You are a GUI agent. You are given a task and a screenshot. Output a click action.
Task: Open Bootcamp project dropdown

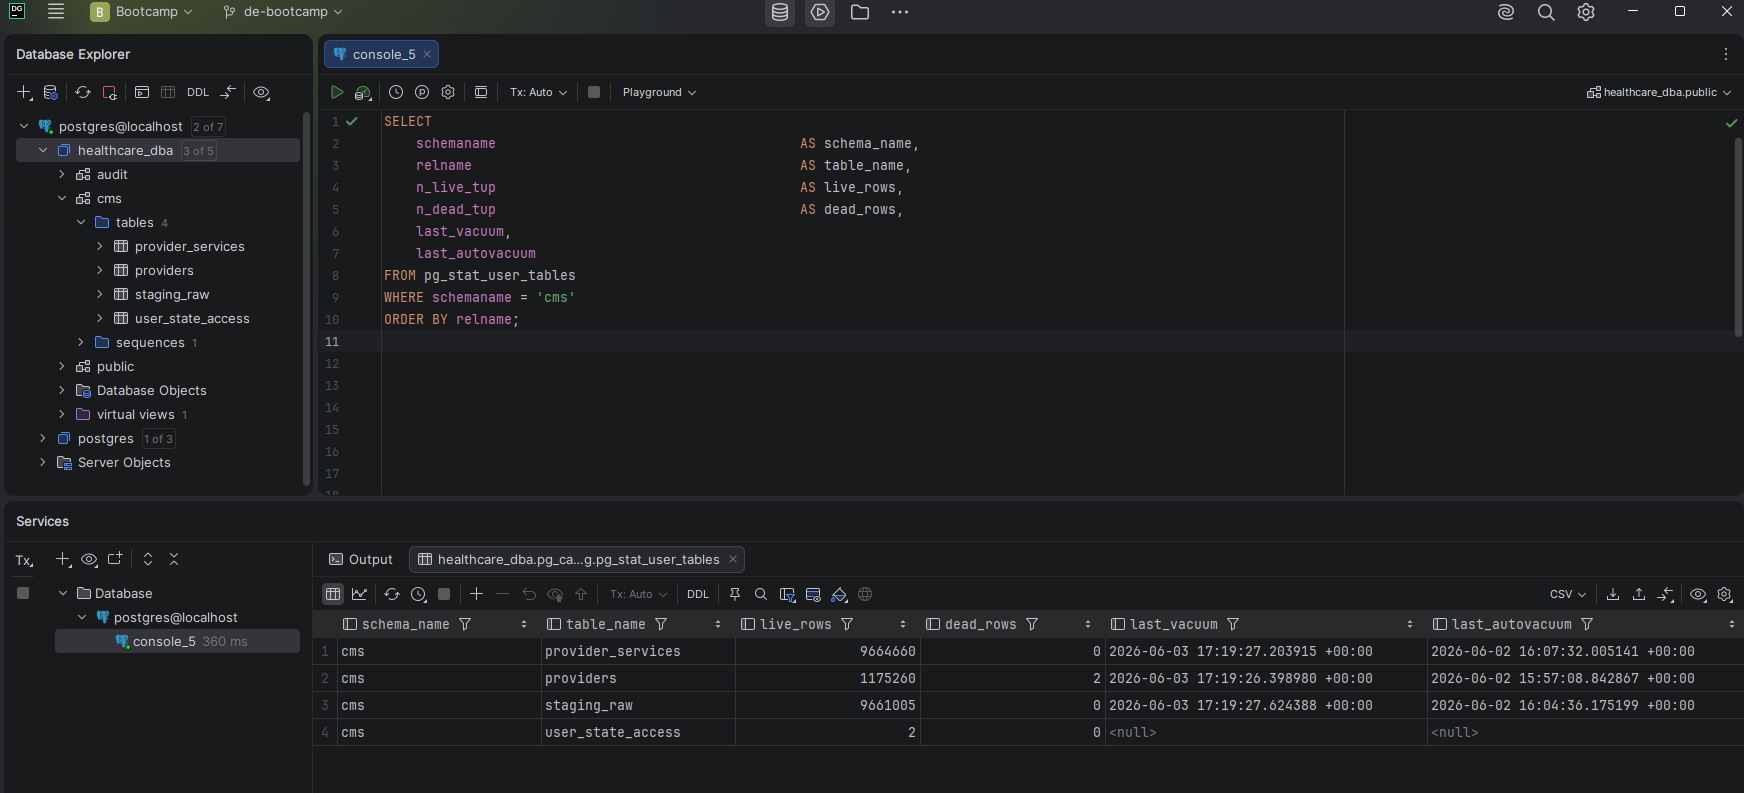click(141, 12)
